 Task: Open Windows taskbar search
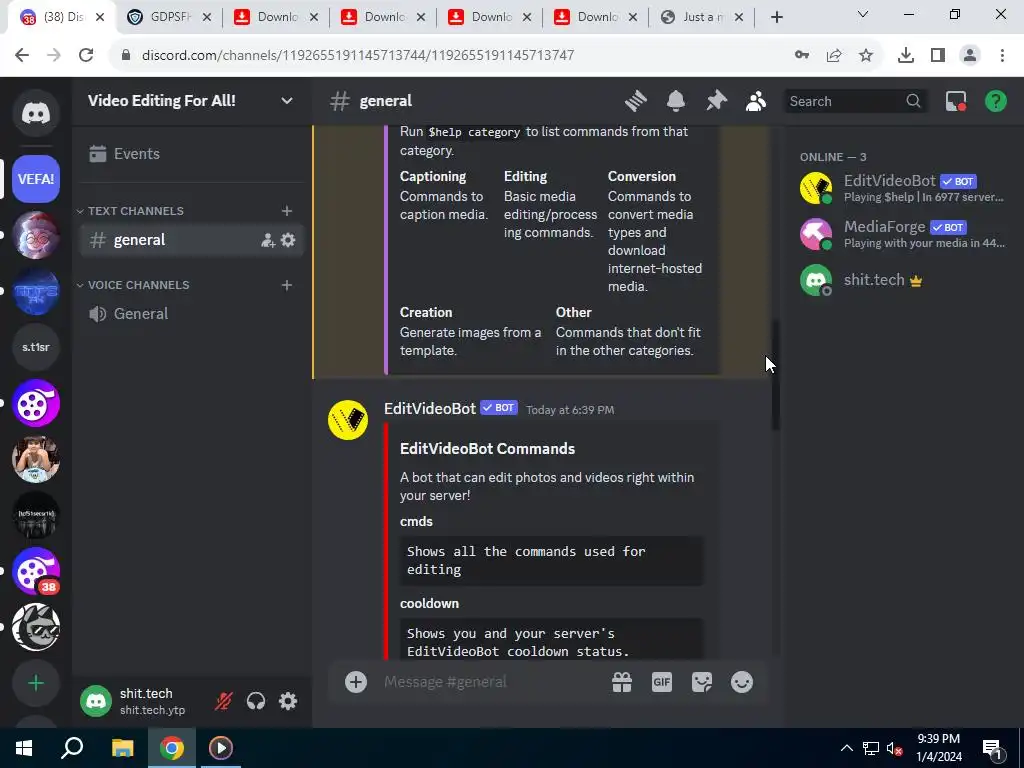[x=72, y=748]
